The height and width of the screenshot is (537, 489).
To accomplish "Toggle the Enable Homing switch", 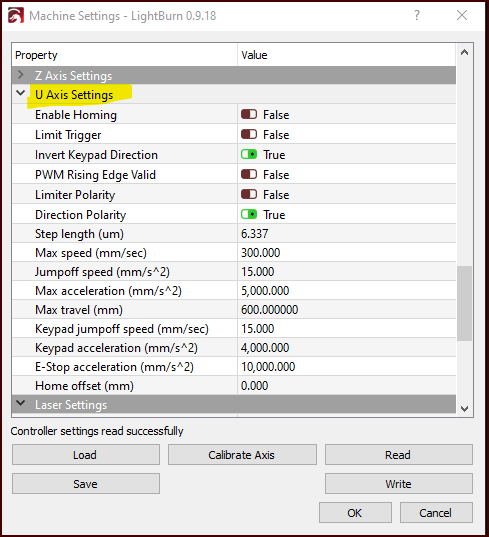I will [249, 114].
